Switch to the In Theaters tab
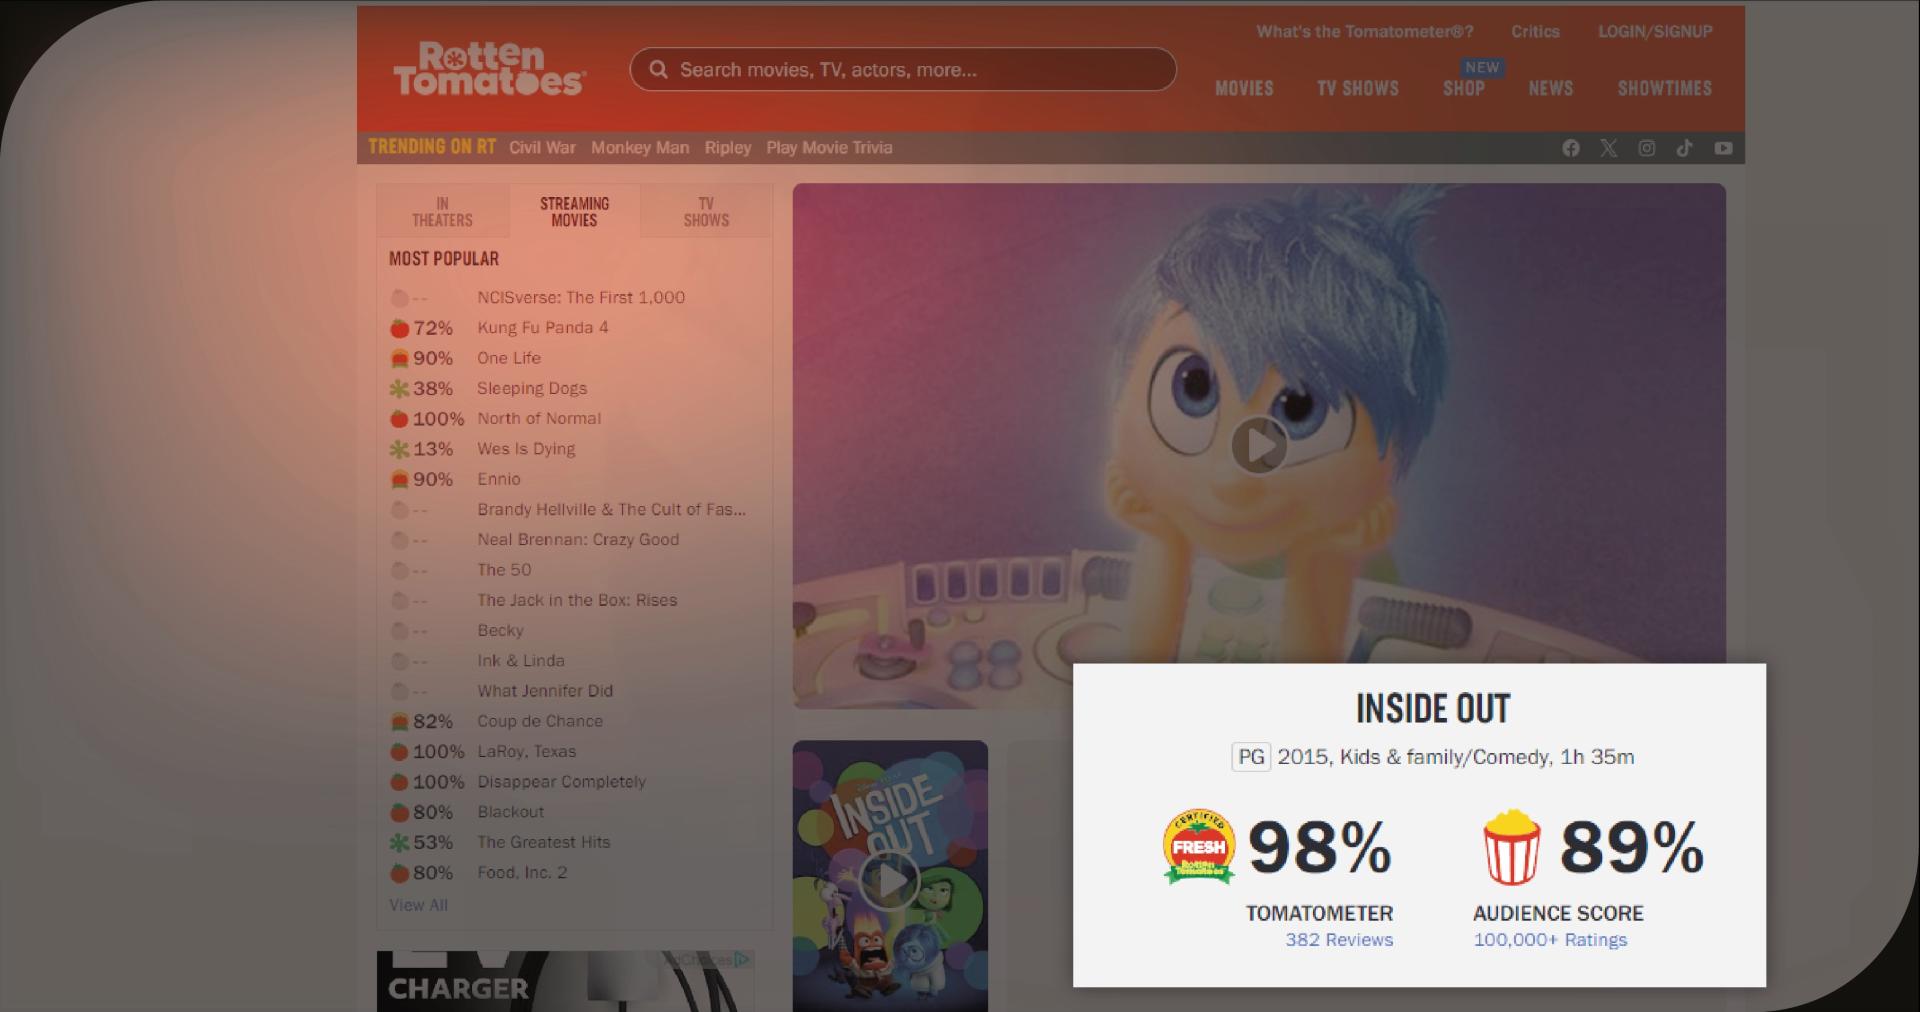This screenshot has width=1920, height=1012. tap(442, 211)
